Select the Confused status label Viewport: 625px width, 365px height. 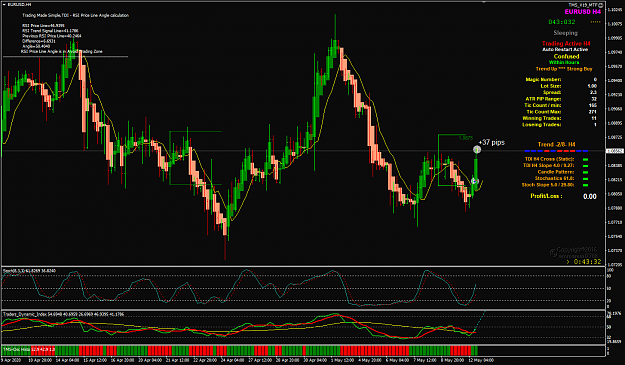pos(566,56)
